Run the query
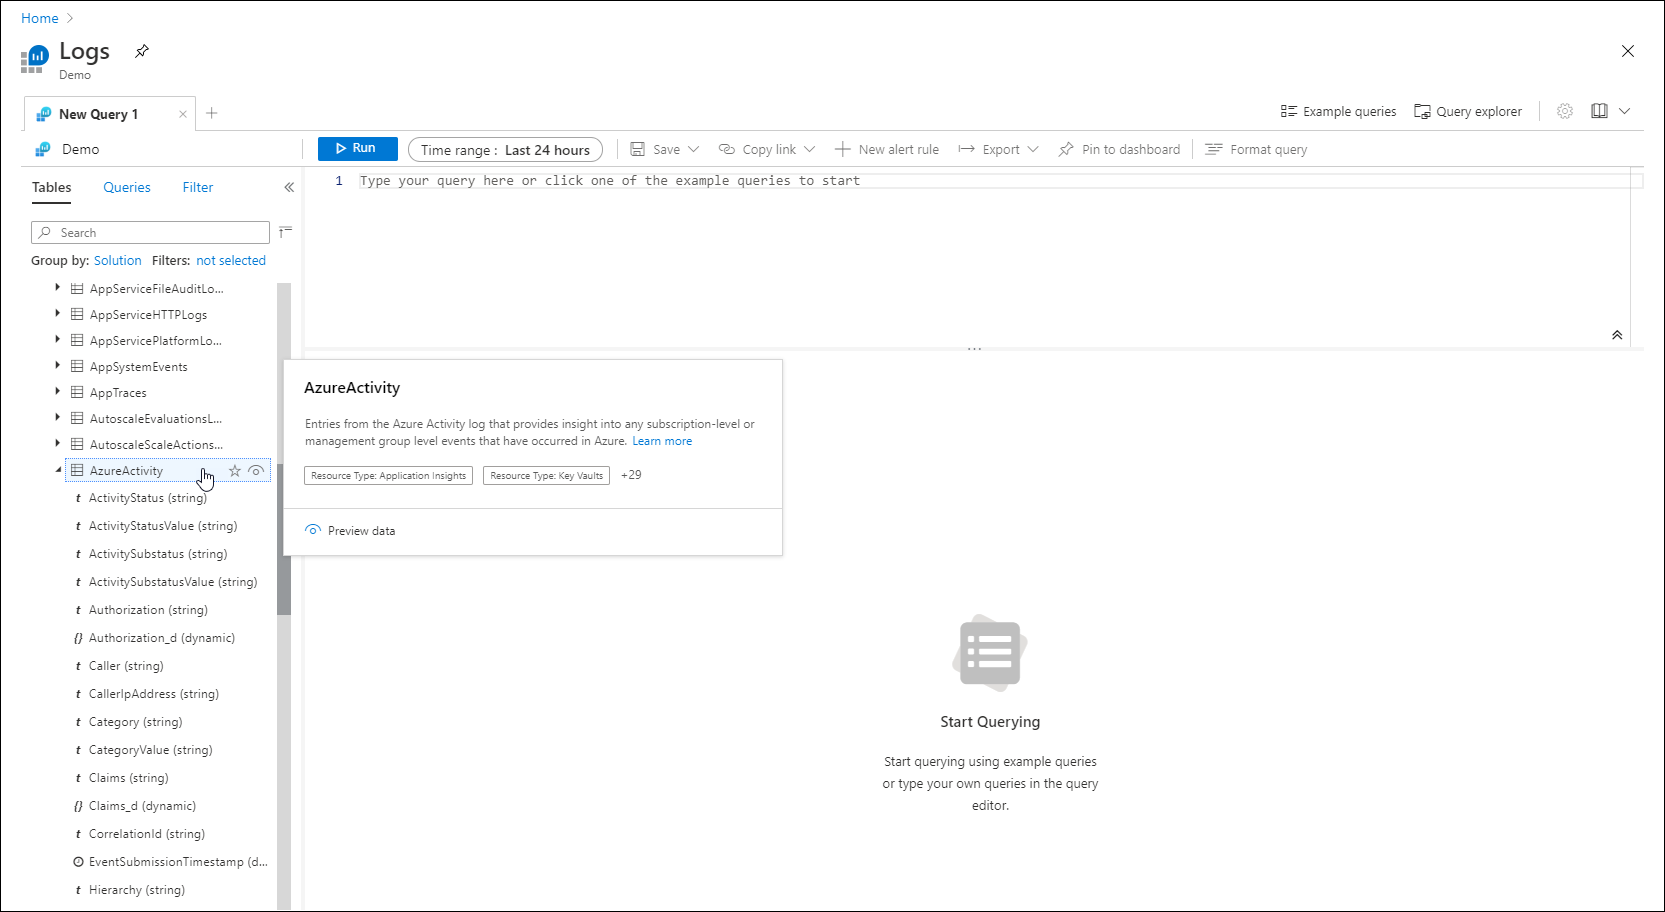The image size is (1665, 912). tap(357, 148)
